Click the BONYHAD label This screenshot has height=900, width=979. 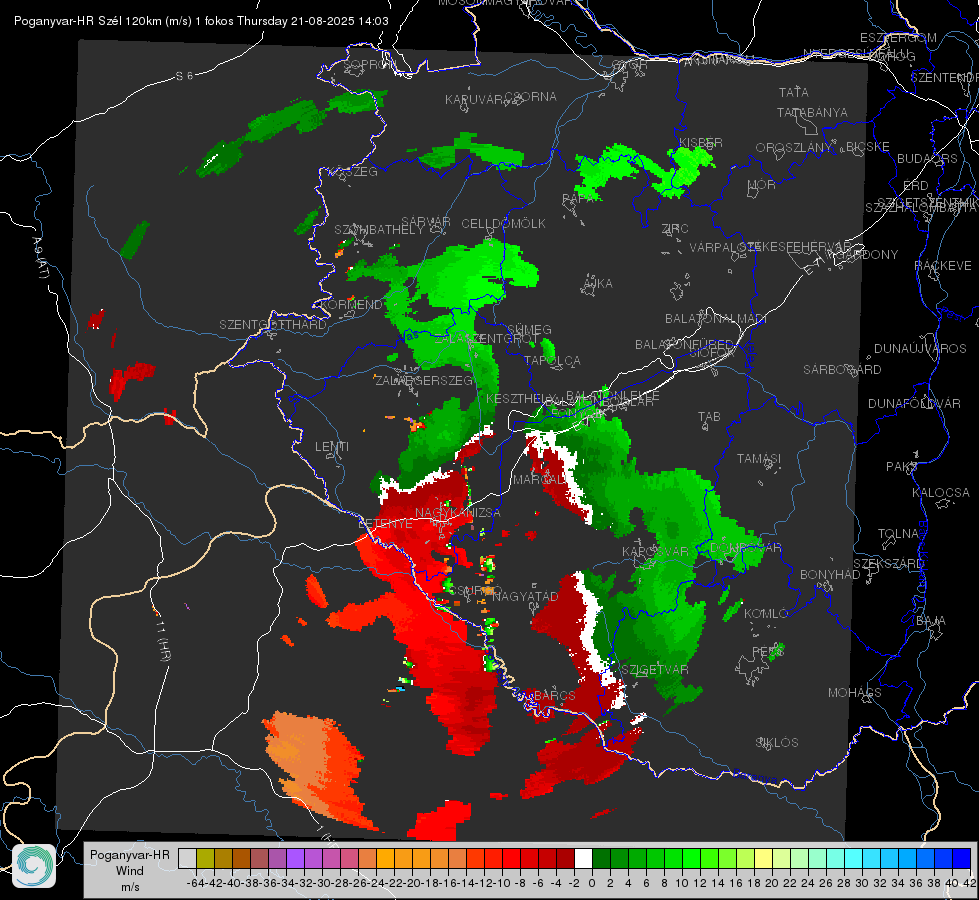(x=830, y=575)
